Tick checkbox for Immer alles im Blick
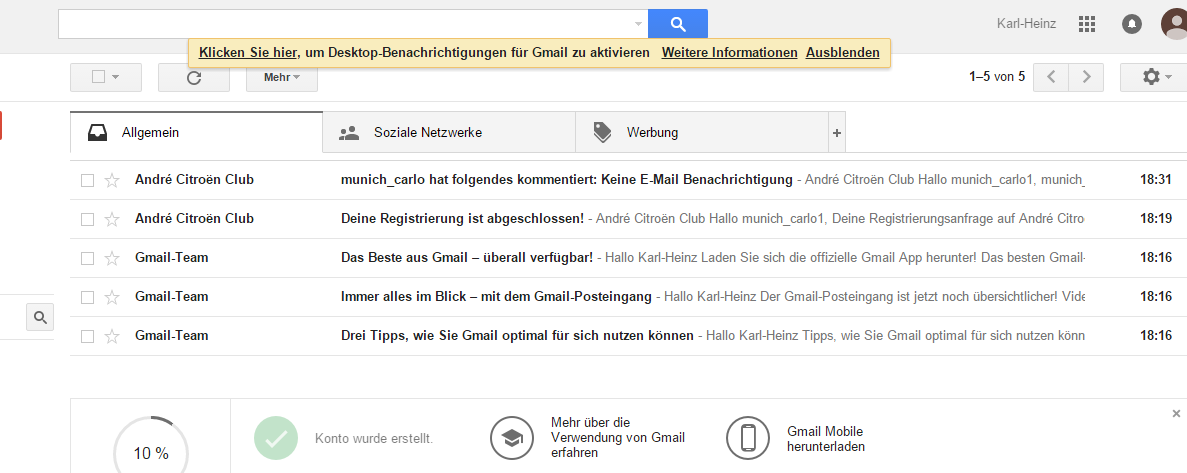Screen dimensions: 1187x473 pyautogui.click(x=88, y=297)
